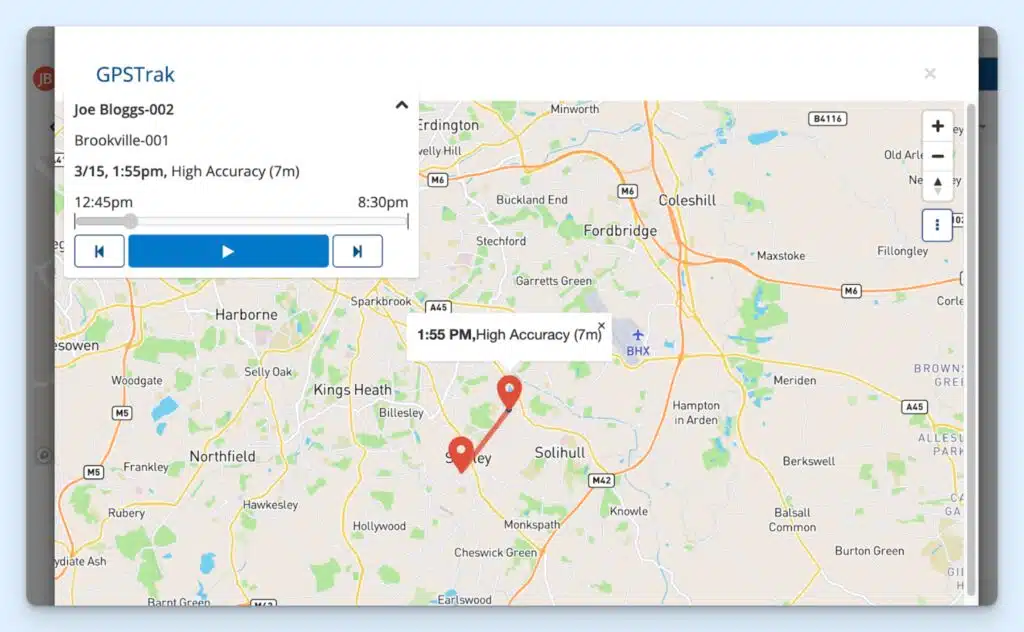This screenshot has width=1024, height=632.
Task: Close the 1:55 PM accuracy popup
Action: 601,324
